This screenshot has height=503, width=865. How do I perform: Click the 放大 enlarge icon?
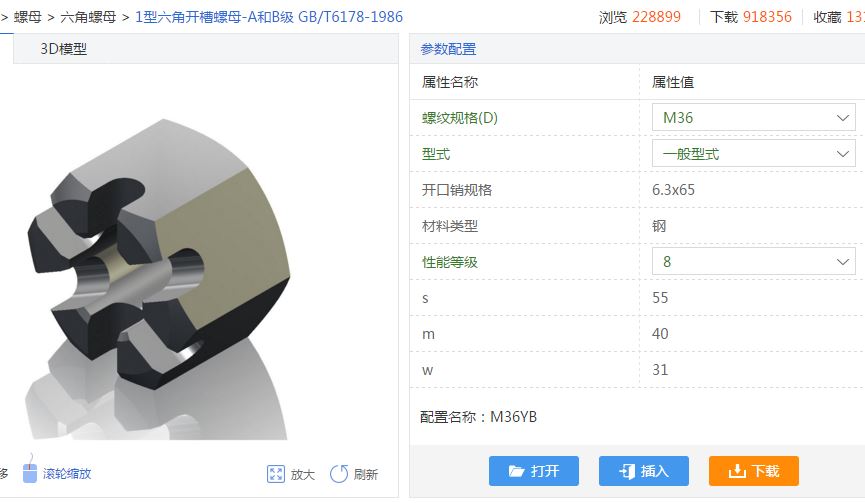pyautogui.click(x=276, y=474)
